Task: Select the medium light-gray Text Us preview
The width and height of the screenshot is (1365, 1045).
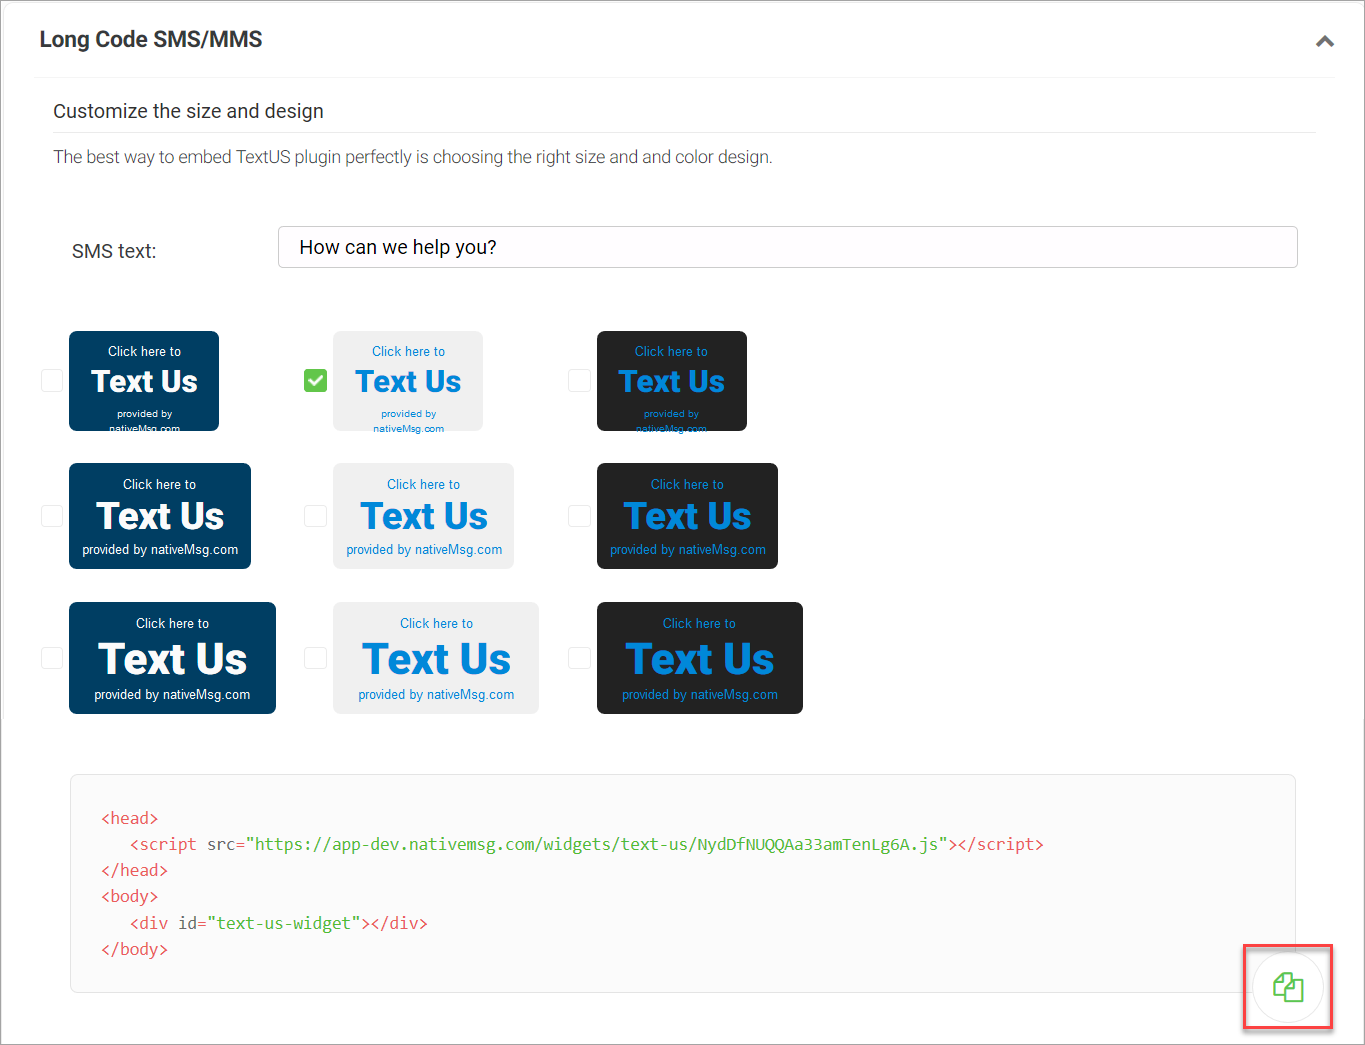Action: click(423, 516)
